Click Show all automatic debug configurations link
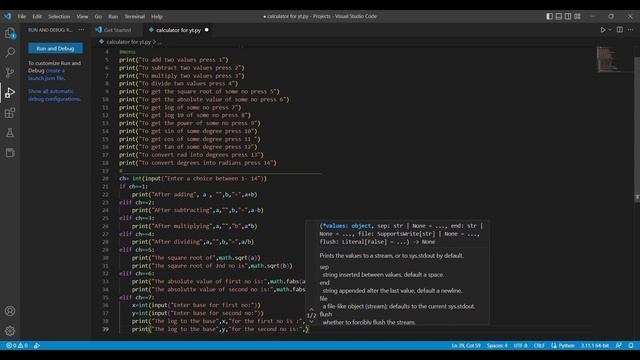This screenshot has height=360, width=640. click(54, 95)
